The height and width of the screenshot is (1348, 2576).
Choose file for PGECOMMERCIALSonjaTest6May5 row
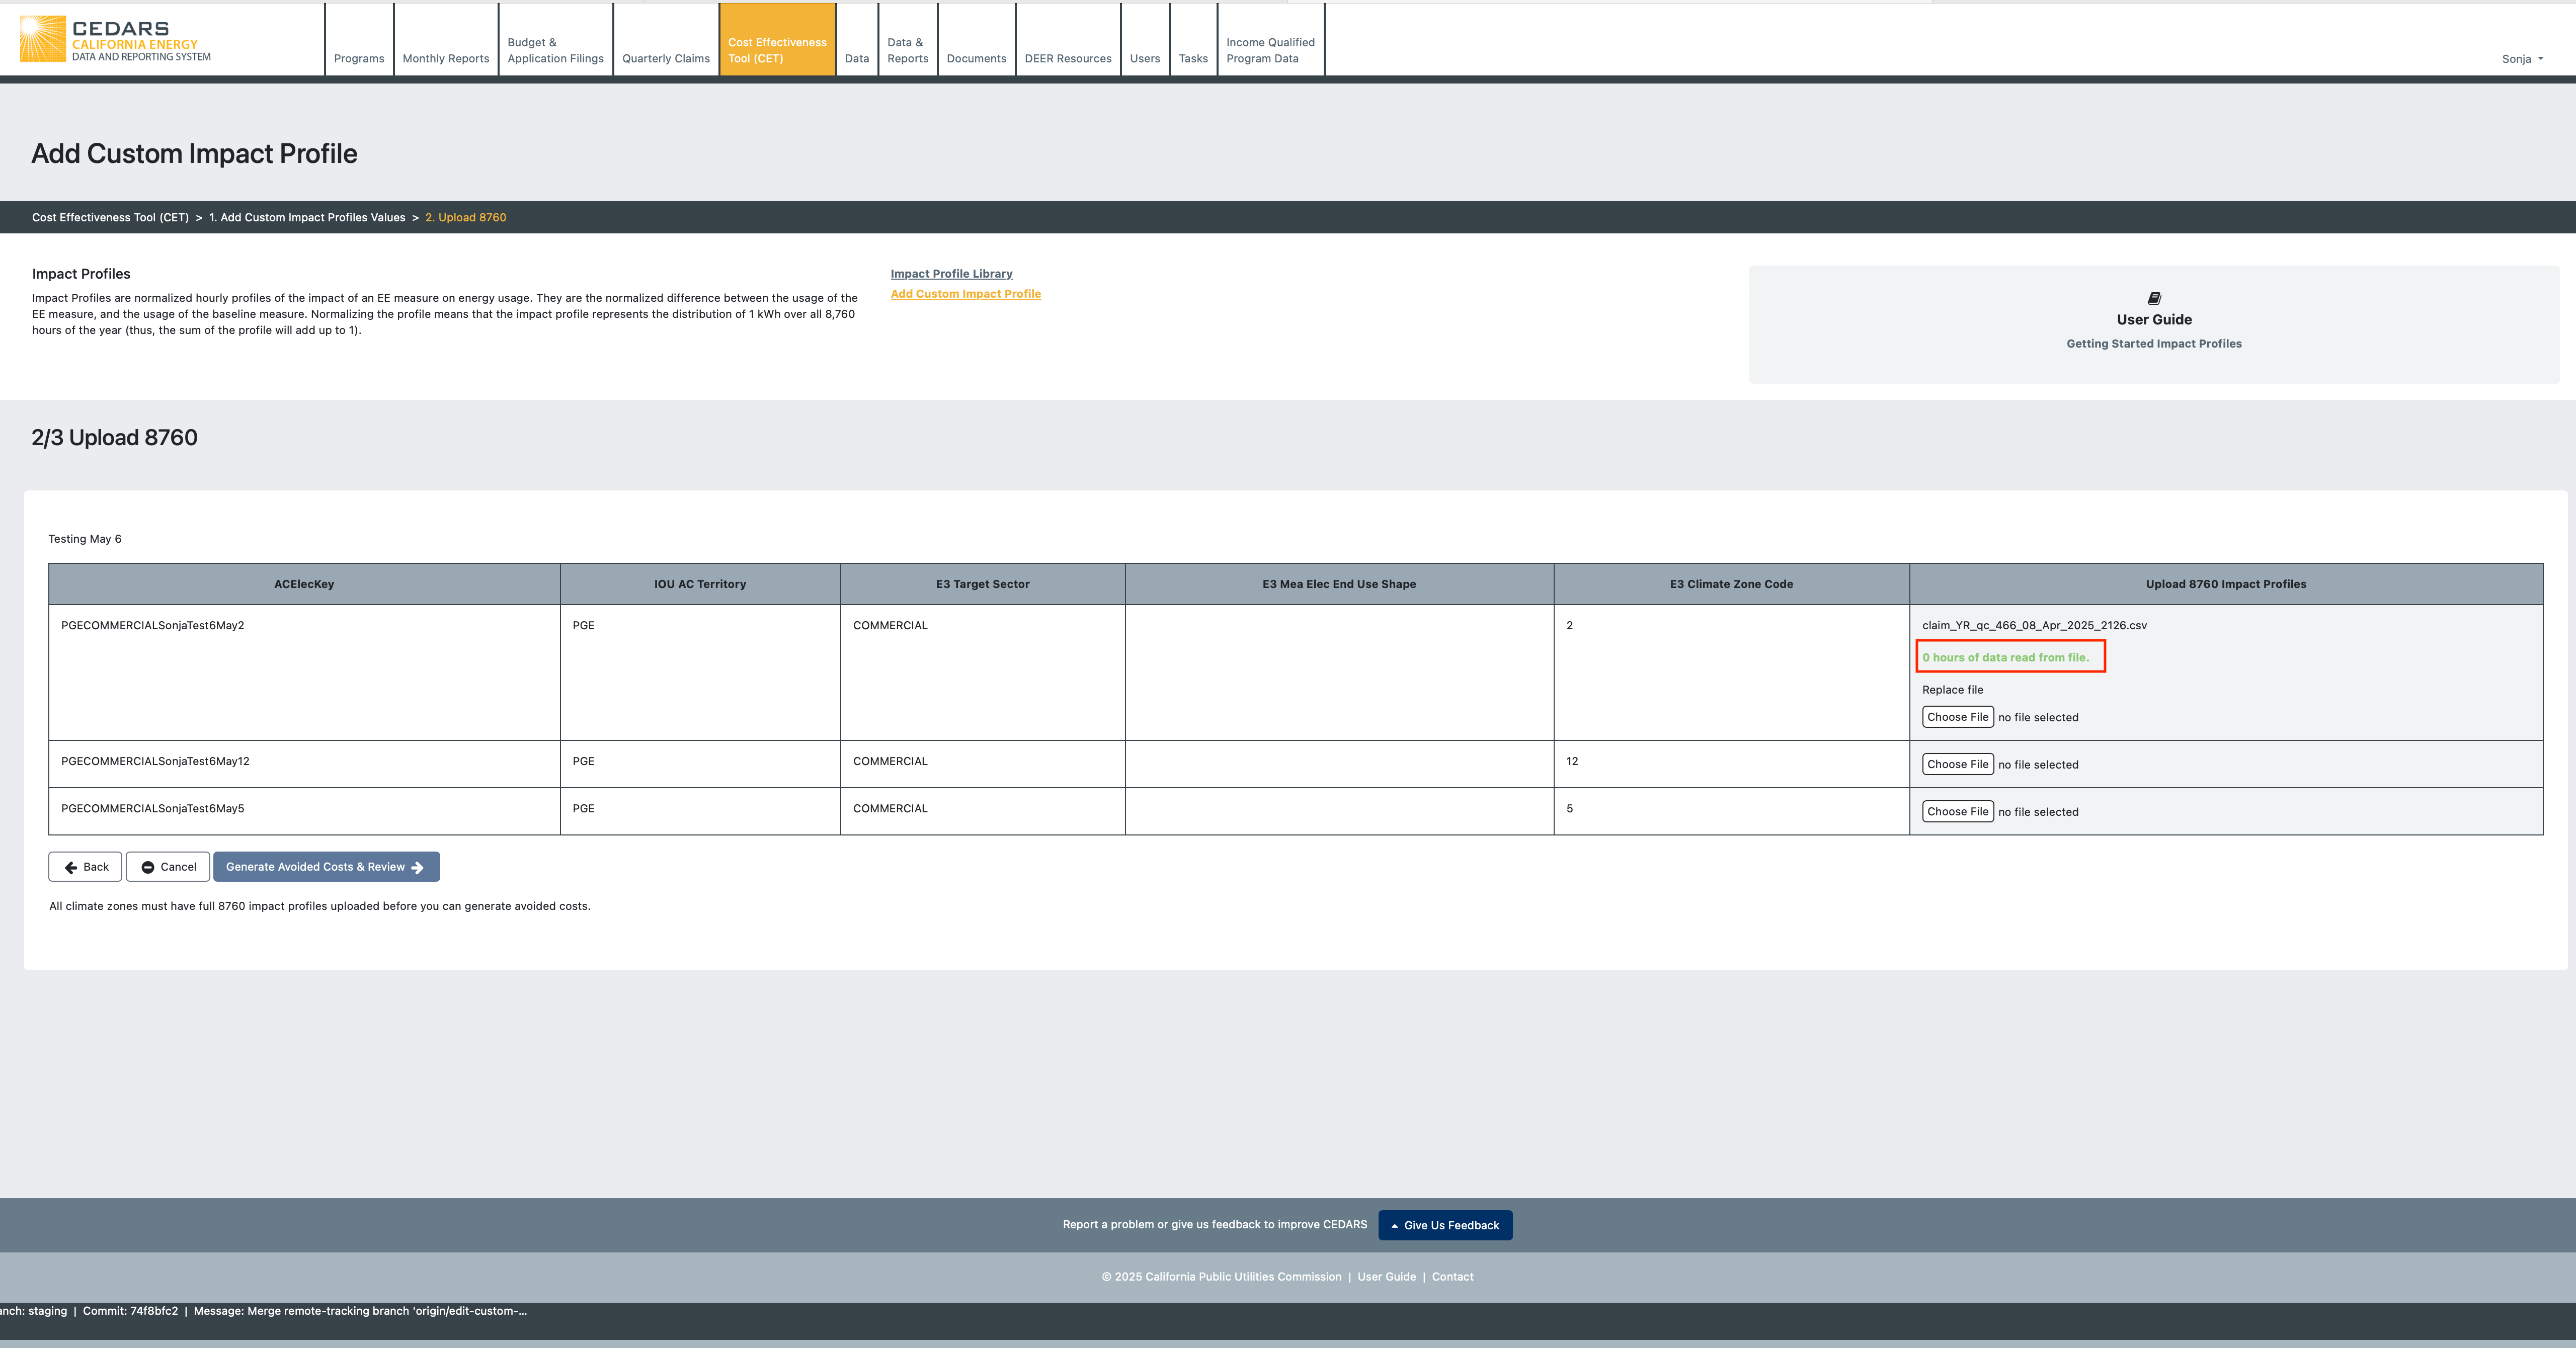coord(1957,811)
